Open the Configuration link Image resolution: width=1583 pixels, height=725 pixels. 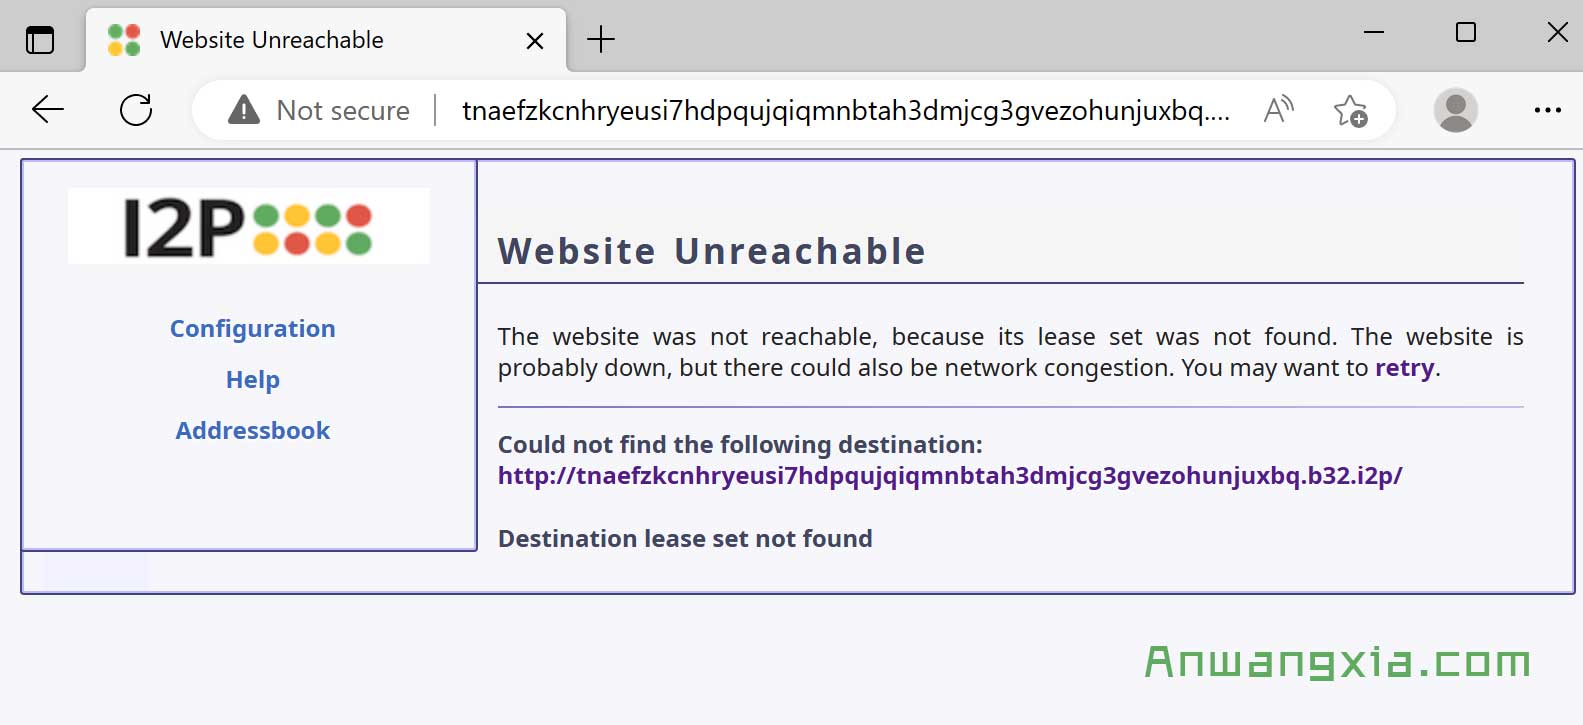[x=253, y=329]
